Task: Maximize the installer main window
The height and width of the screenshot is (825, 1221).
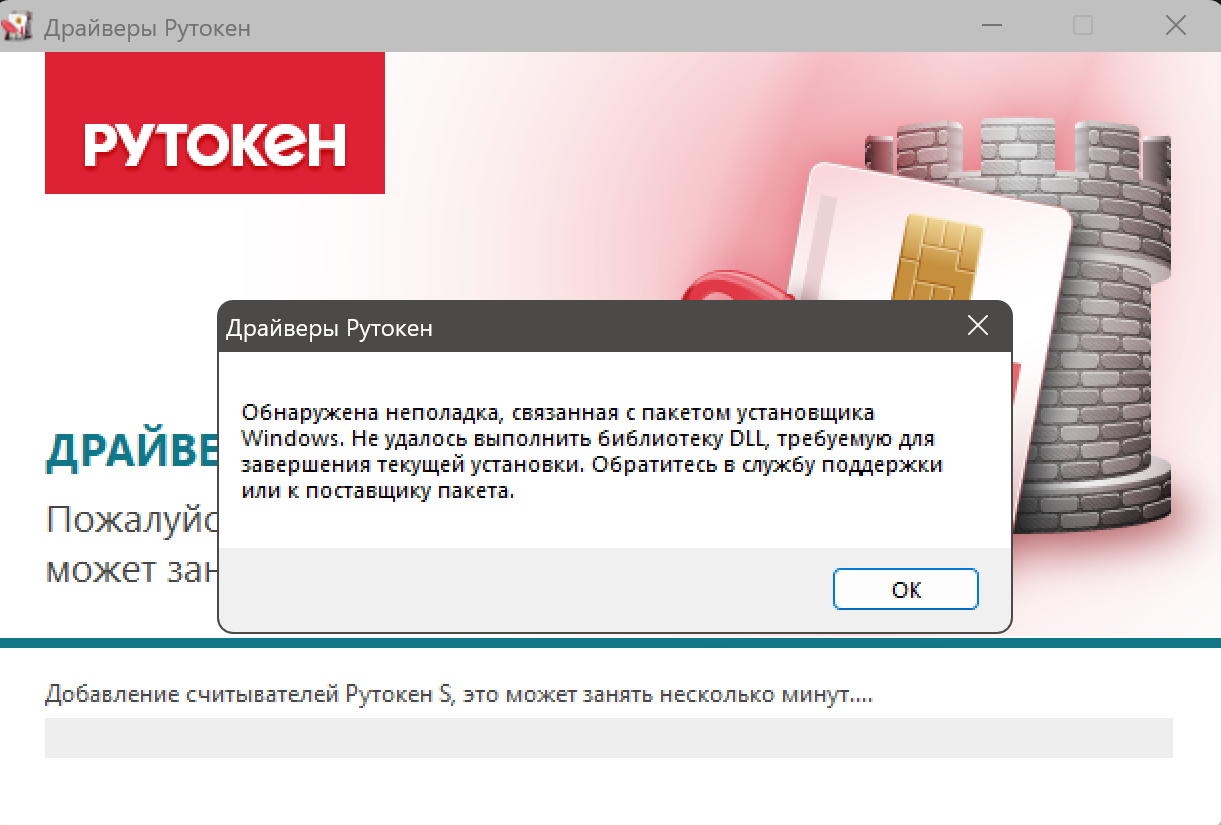Action: pyautogui.click(x=1083, y=26)
